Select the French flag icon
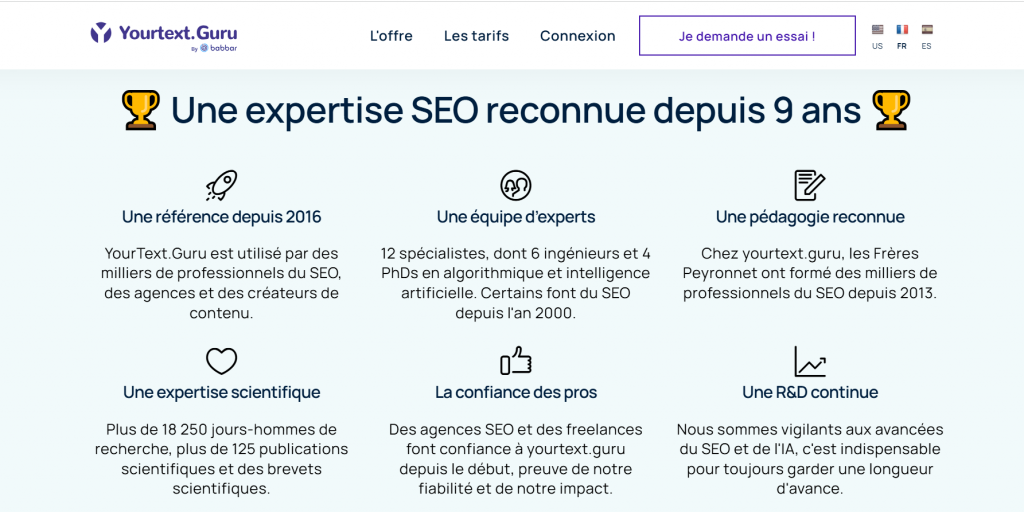 coord(902,29)
